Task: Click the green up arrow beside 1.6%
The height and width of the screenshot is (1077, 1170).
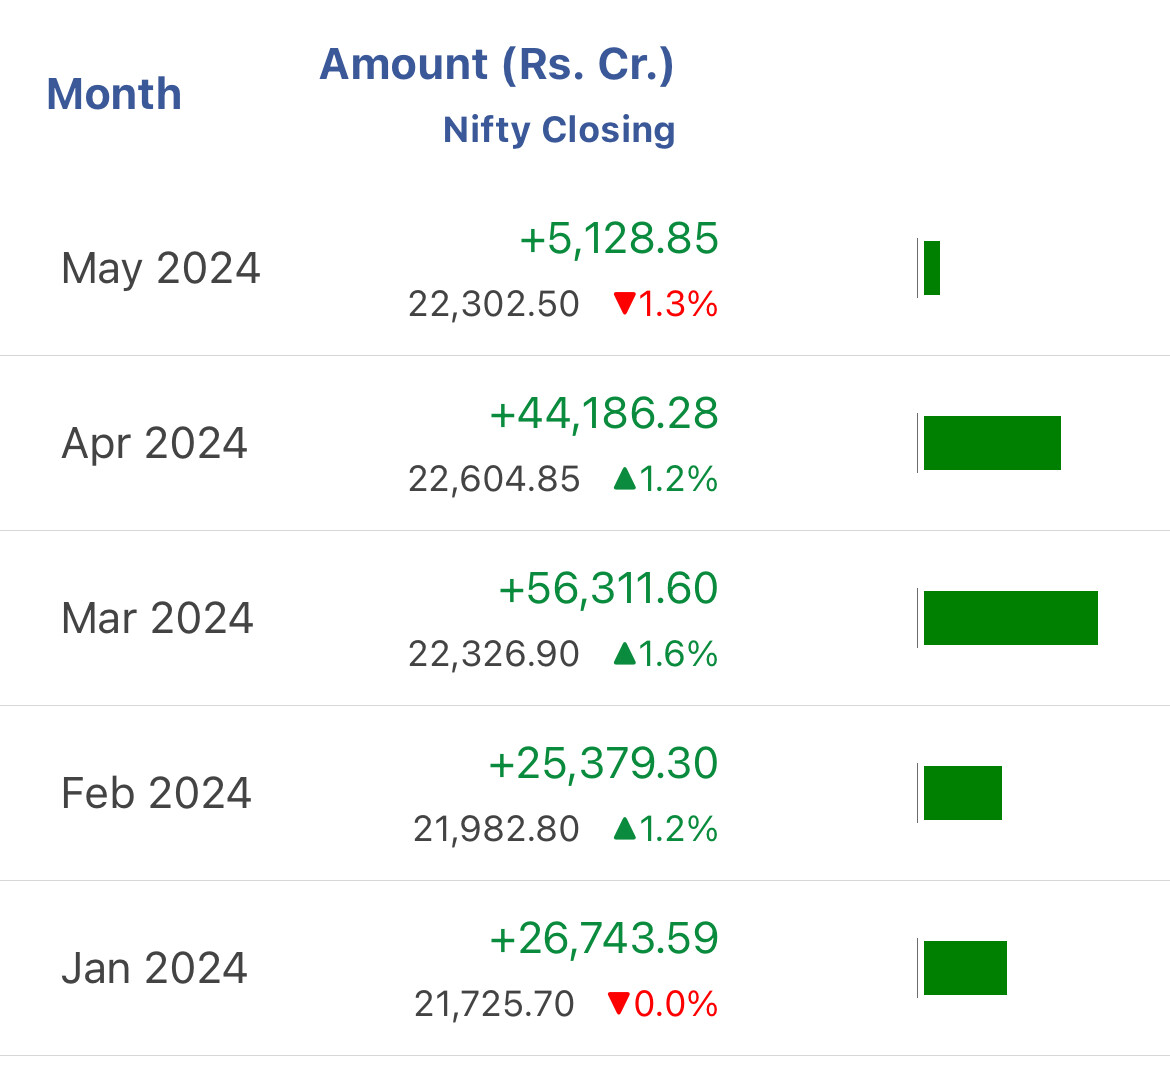Action: 625,654
